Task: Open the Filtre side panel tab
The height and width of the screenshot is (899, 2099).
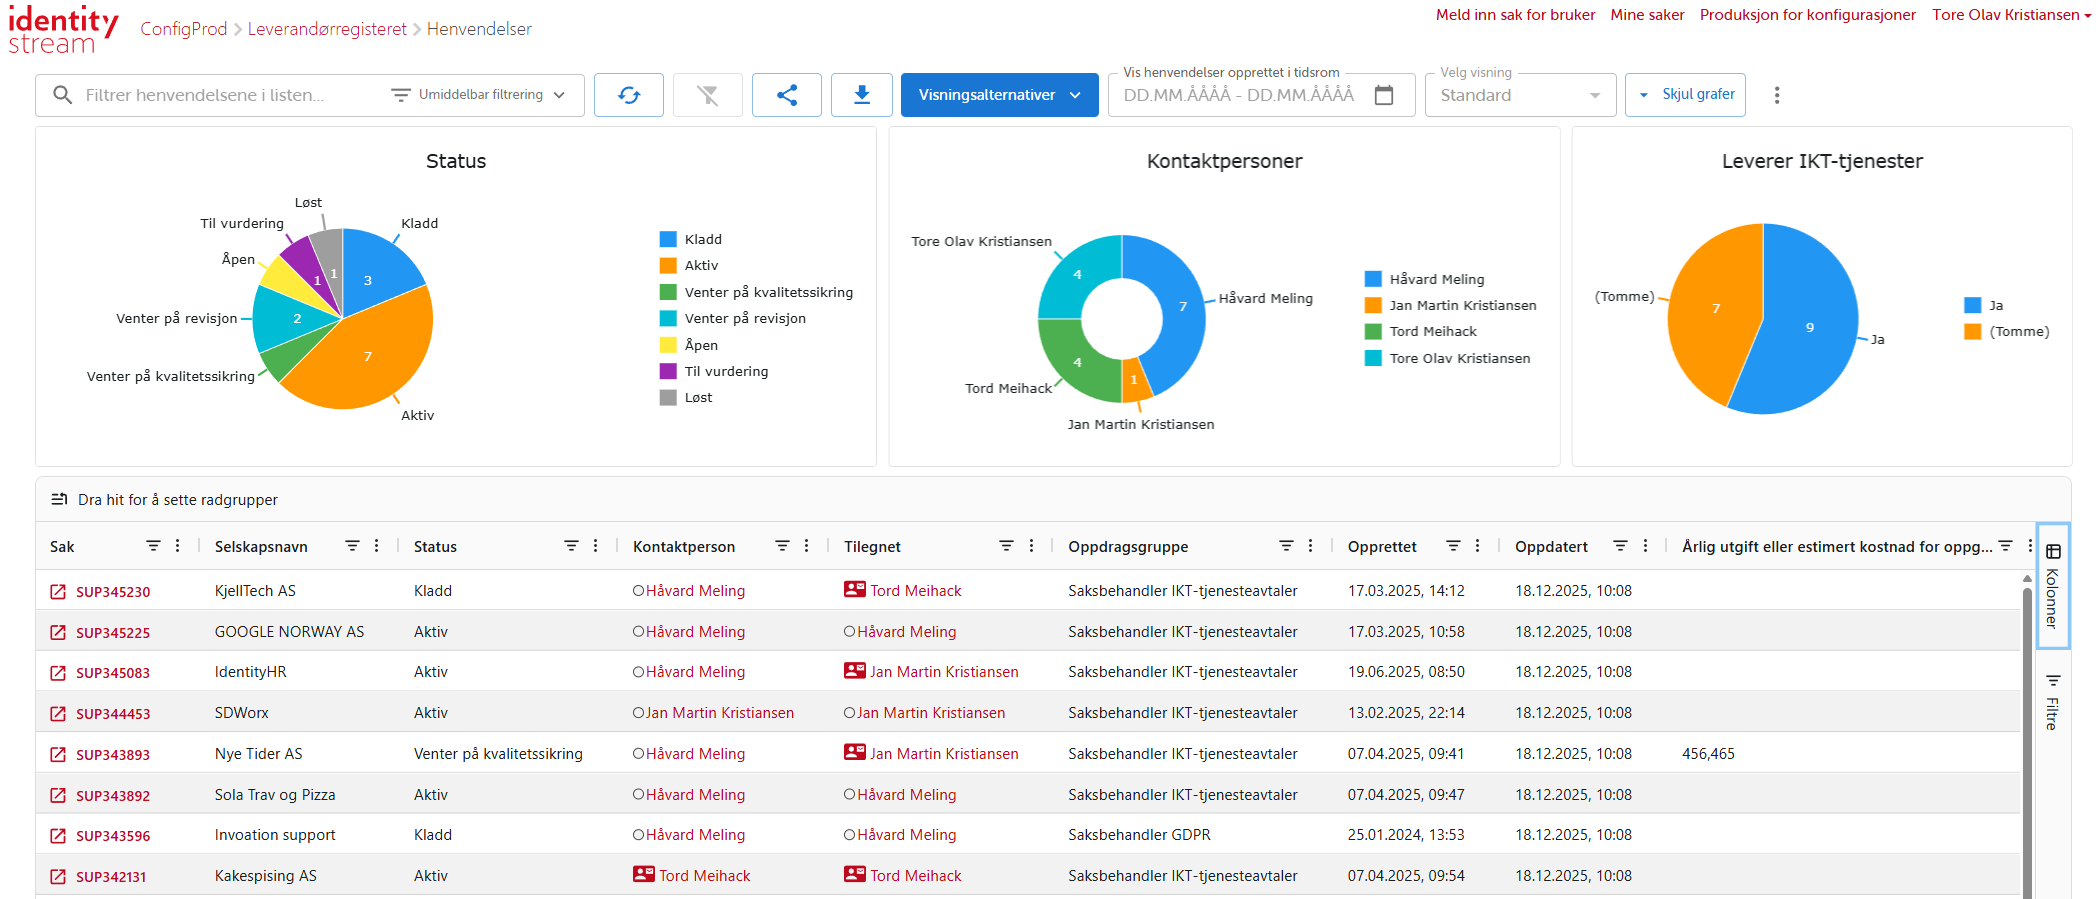Action: click(x=2052, y=702)
